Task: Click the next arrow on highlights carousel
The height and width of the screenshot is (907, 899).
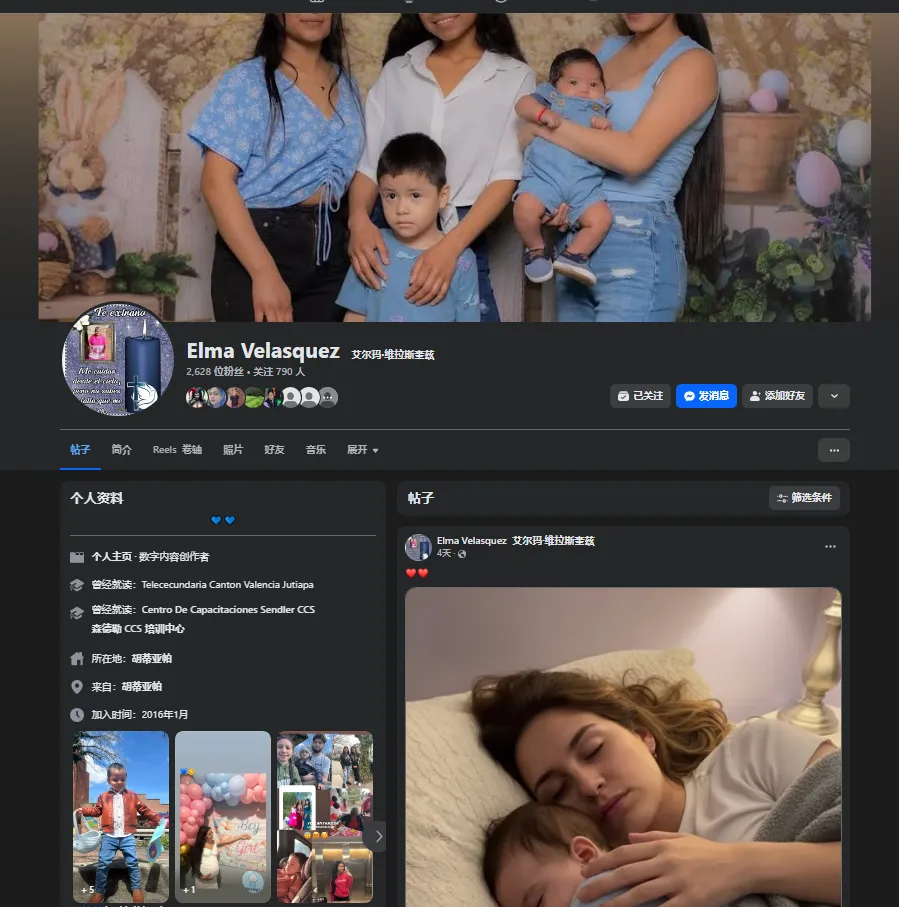Action: pyautogui.click(x=378, y=836)
